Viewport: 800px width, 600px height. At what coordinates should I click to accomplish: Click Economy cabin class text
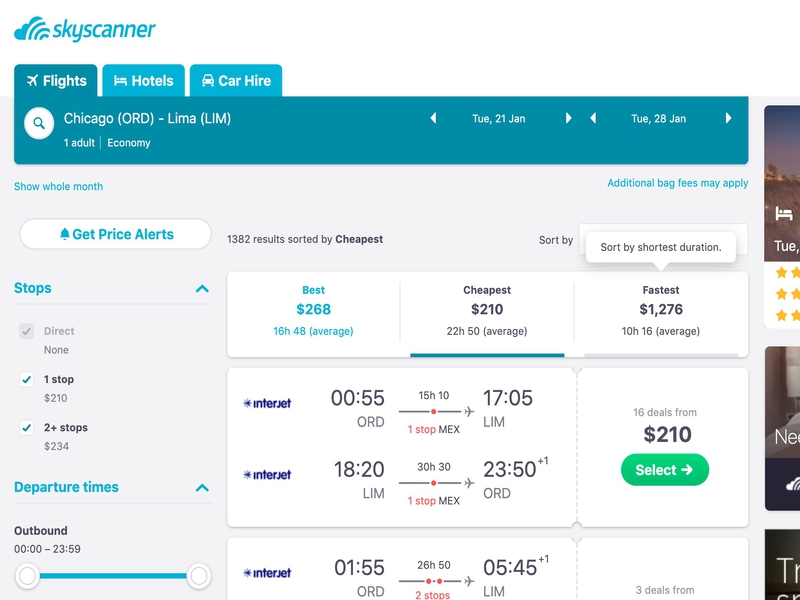tap(129, 143)
